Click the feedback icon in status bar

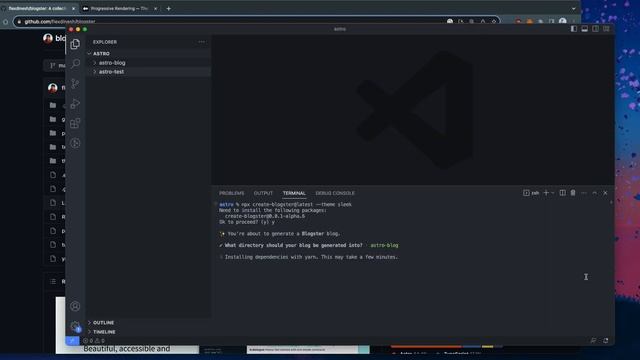click(593, 340)
